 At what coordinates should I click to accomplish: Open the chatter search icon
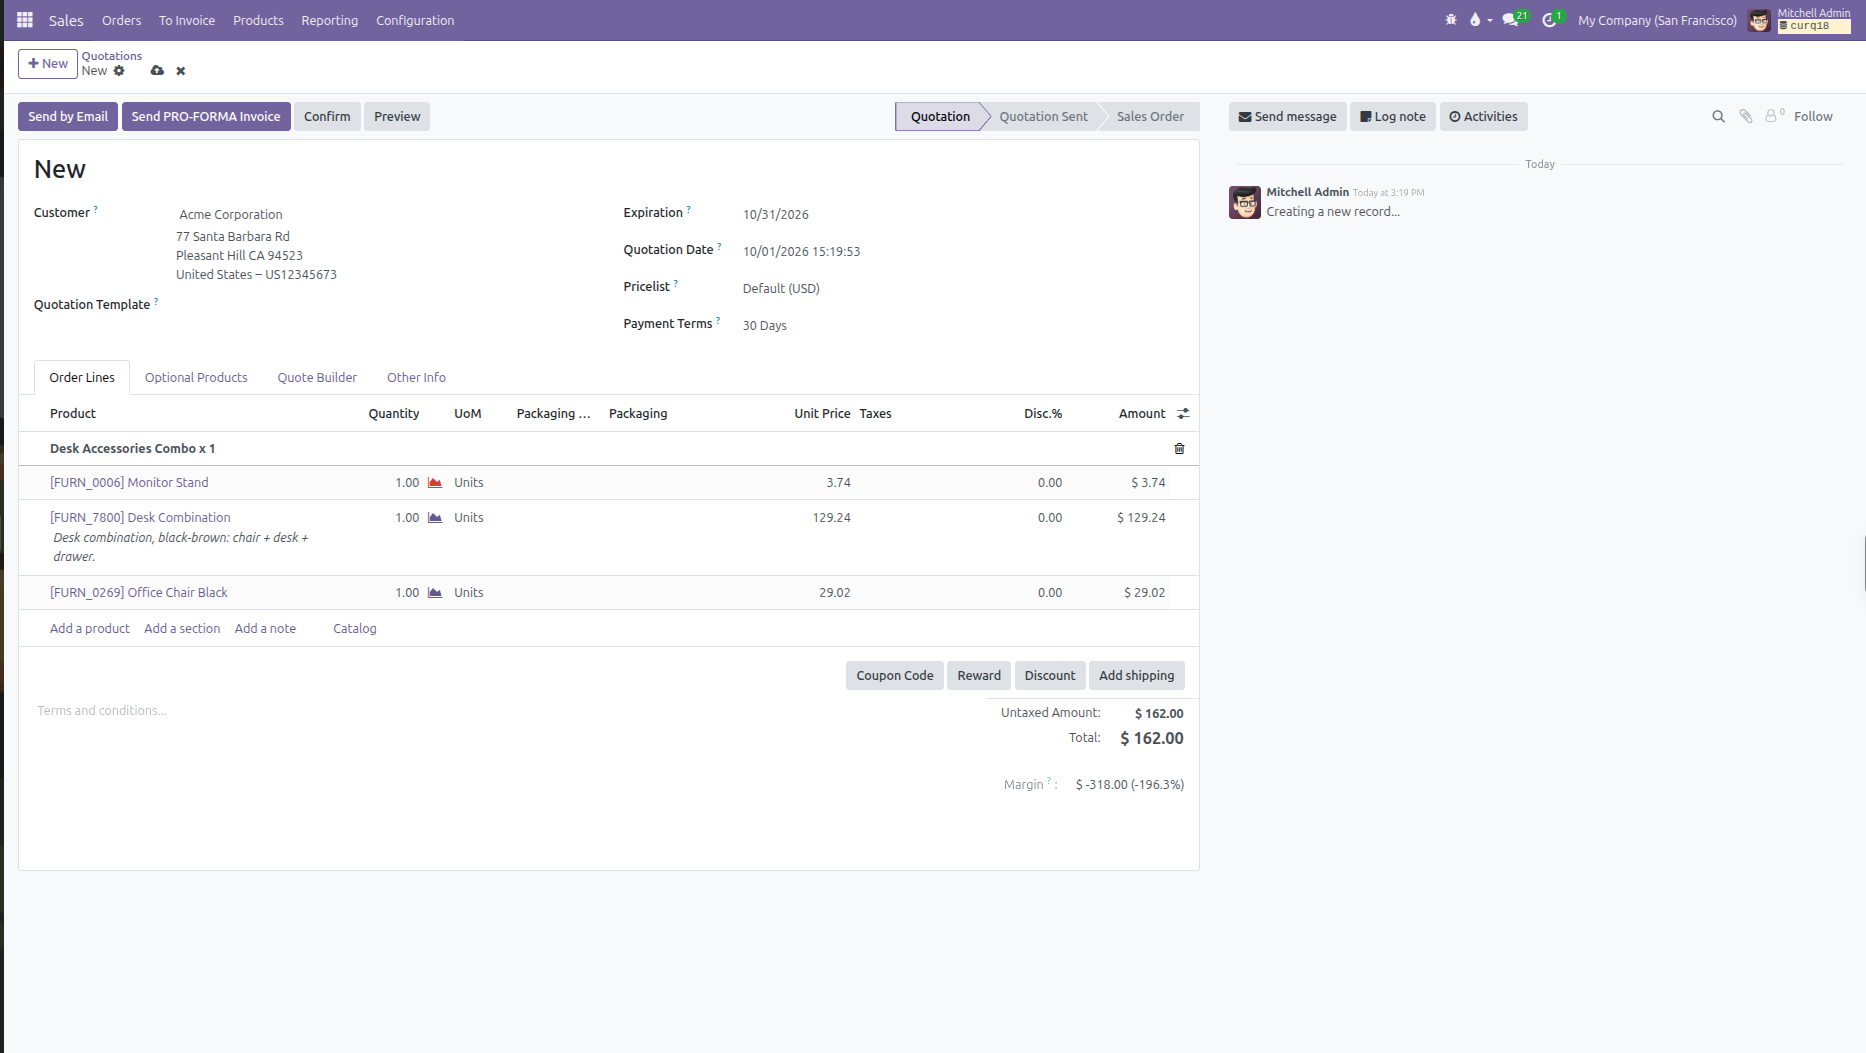[1718, 117]
